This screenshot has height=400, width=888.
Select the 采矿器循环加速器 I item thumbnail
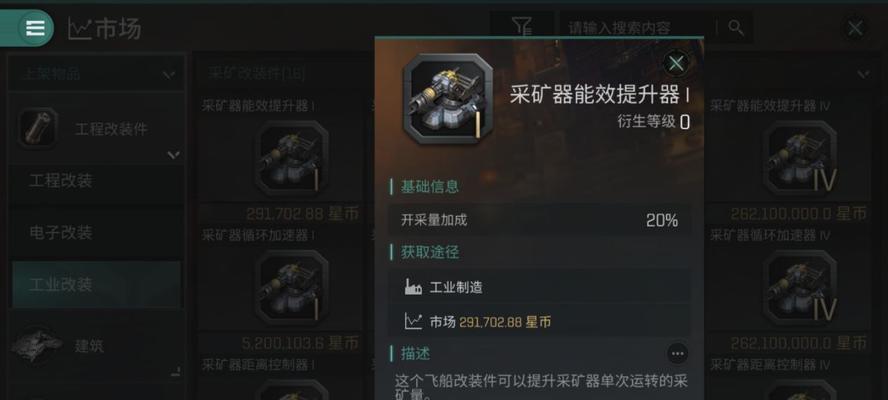(x=291, y=288)
